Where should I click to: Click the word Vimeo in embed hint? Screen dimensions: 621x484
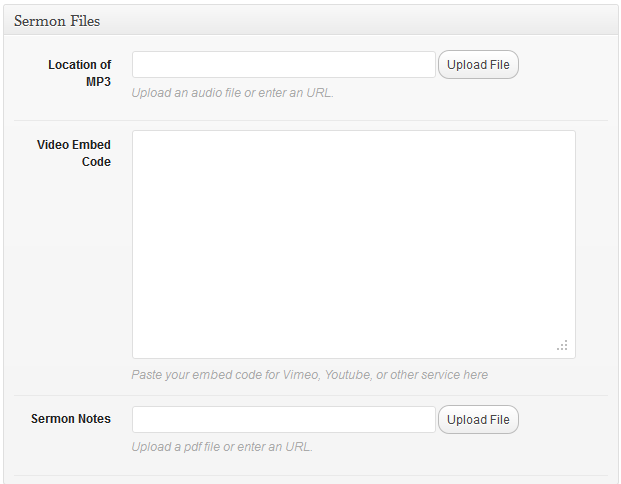(301, 375)
